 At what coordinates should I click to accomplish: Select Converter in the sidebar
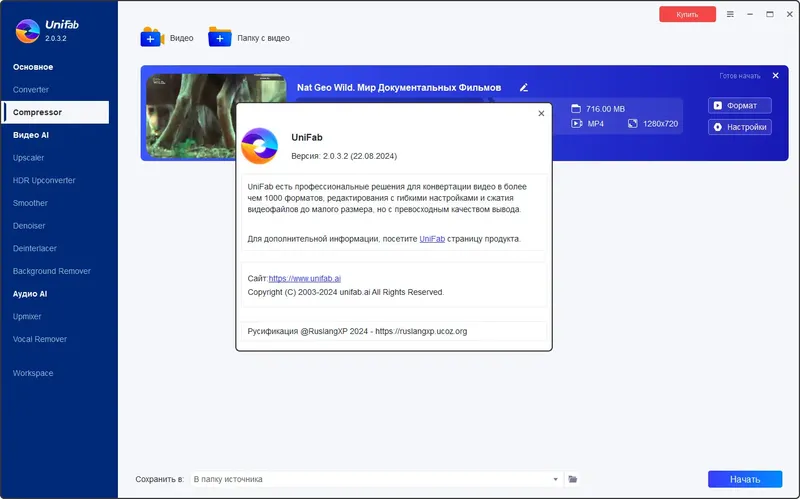pyautogui.click(x=31, y=90)
